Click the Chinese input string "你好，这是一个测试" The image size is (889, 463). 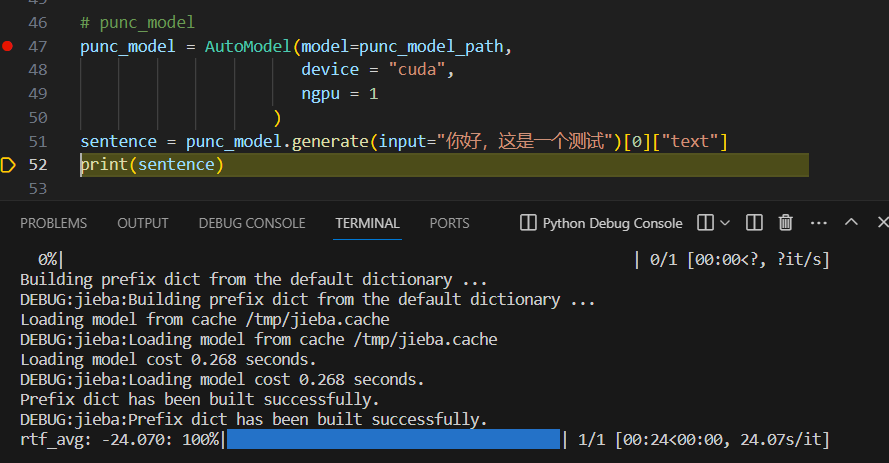coord(525,141)
